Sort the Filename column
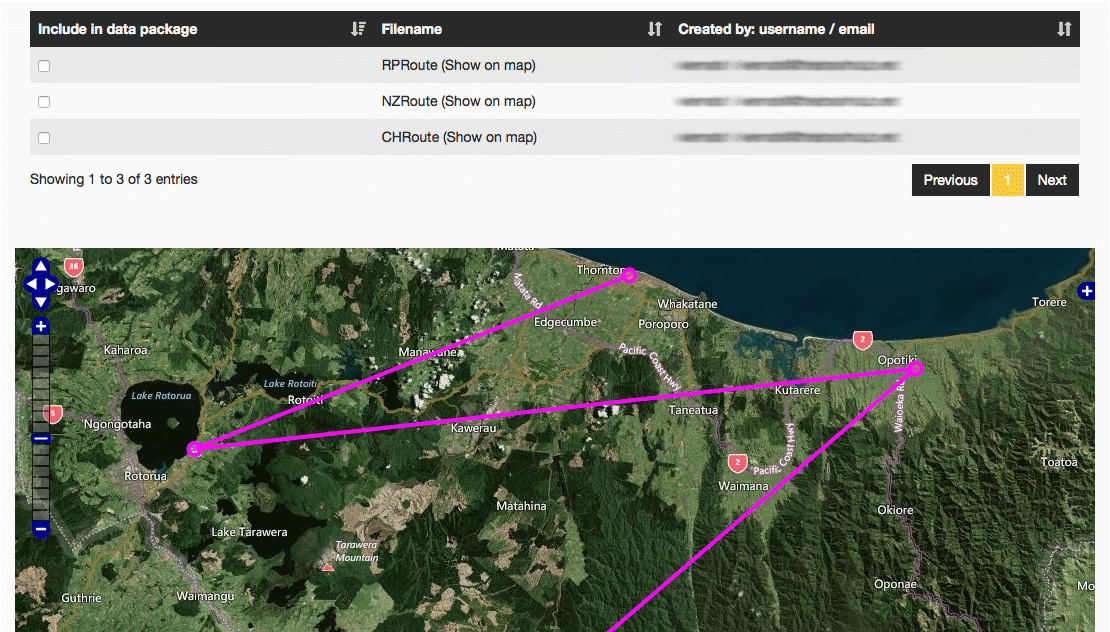This screenshot has height=632, width=1110. click(655, 29)
